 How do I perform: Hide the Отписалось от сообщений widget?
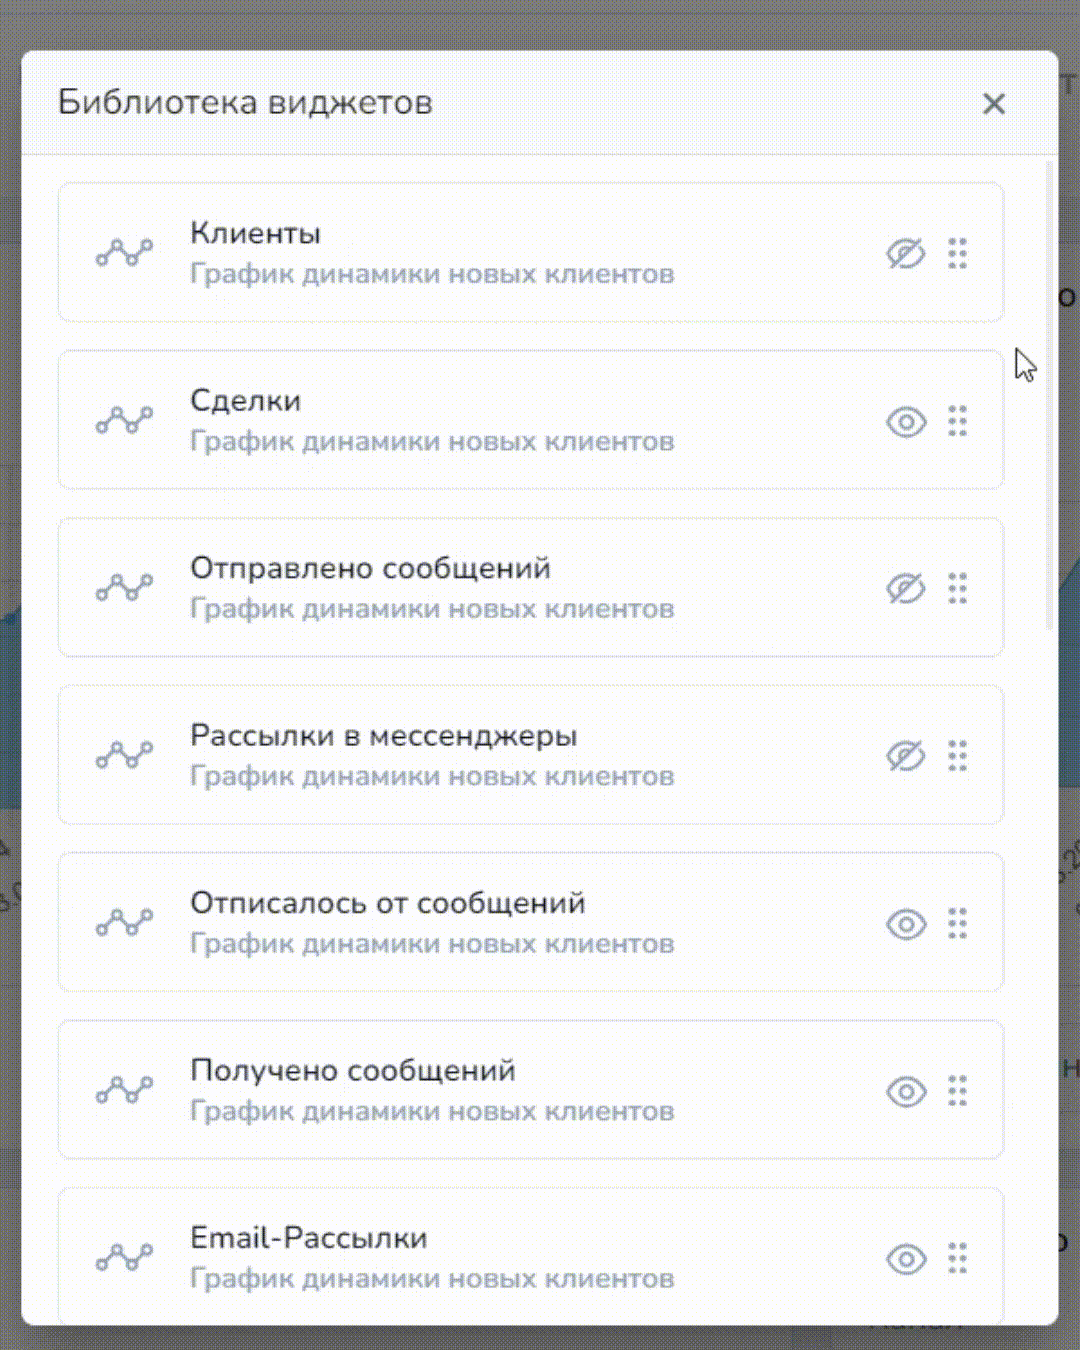(x=906, y=924)
